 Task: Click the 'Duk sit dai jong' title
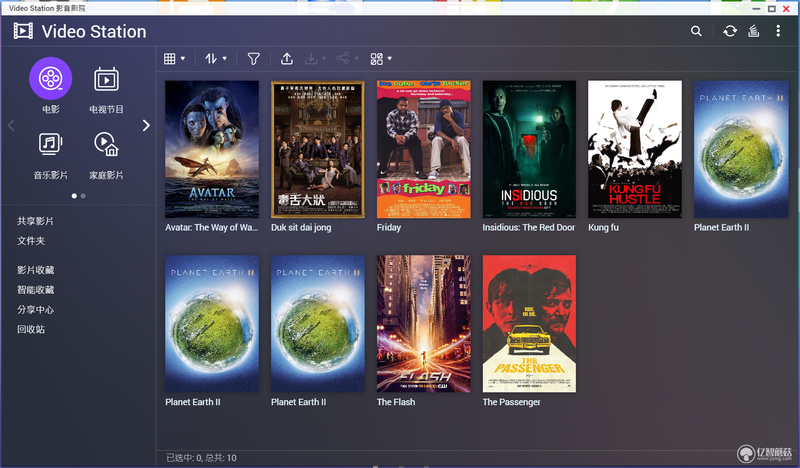301,228
